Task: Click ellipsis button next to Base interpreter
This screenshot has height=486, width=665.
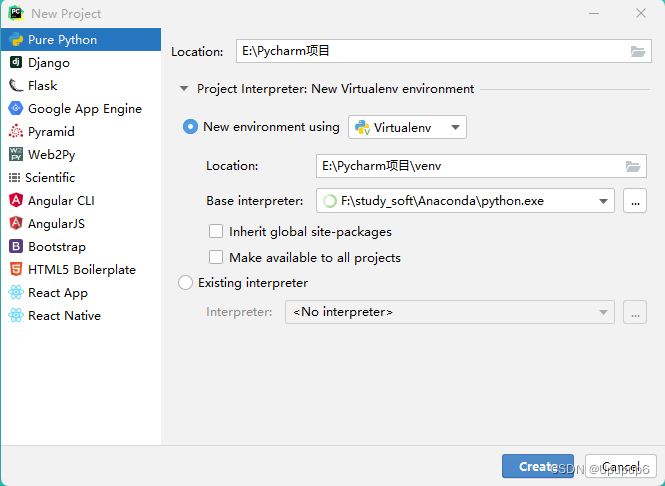Action: tap(635, 201)
